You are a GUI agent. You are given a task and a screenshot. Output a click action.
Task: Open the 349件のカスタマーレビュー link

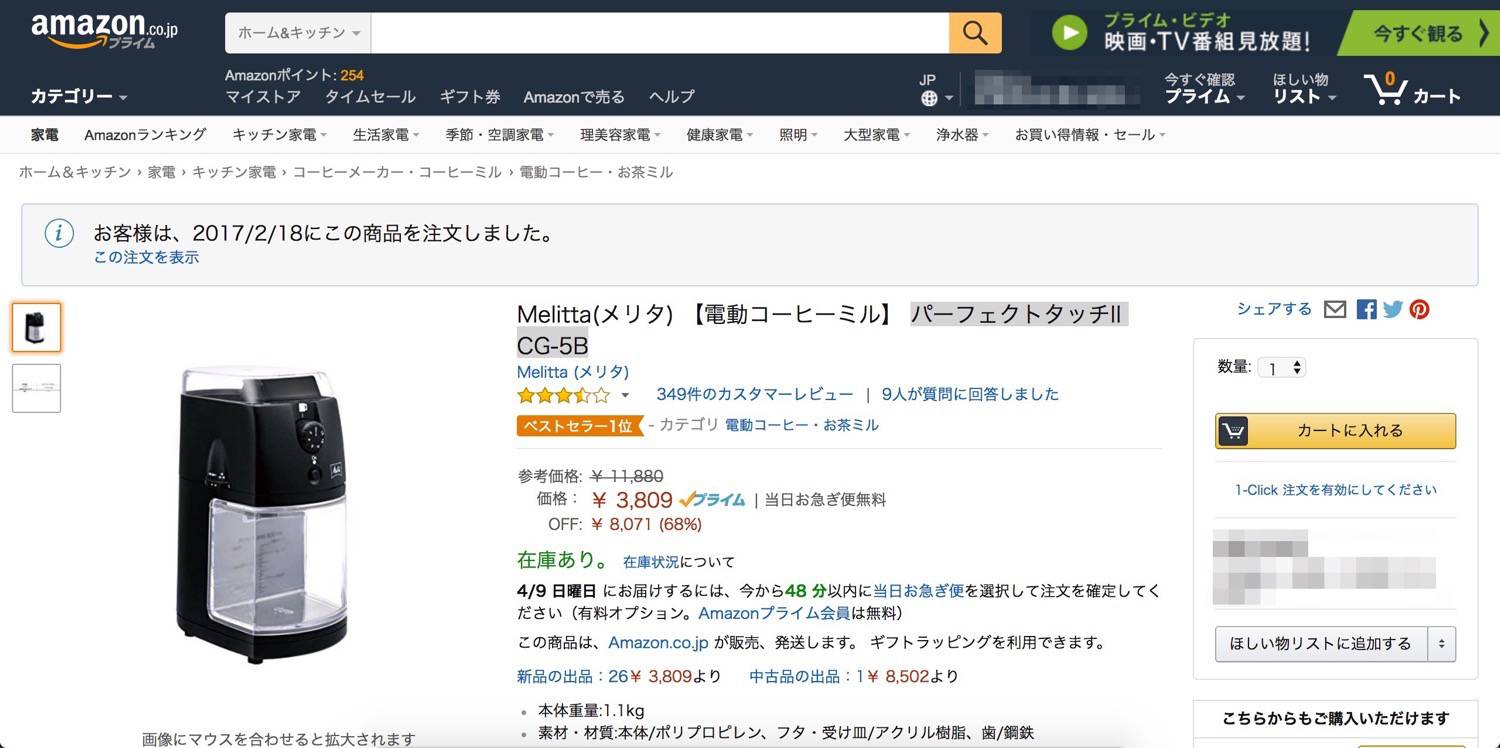coord(754,394)
